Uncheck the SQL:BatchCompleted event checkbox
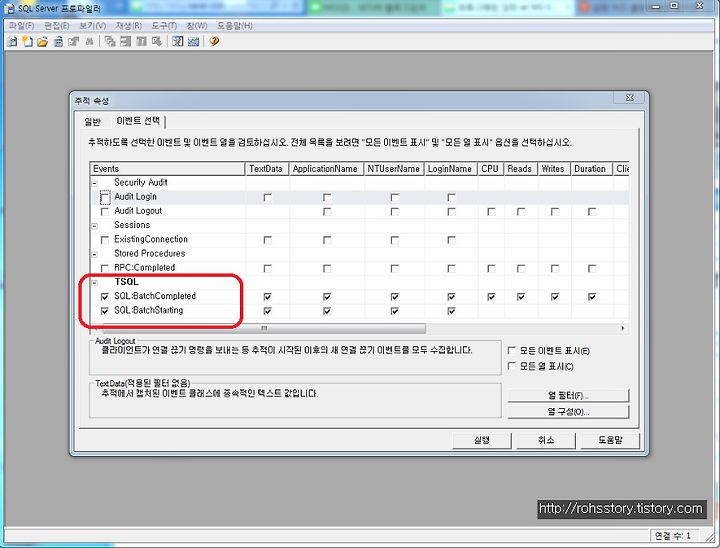This screenshot has width=720, height=548. pyautogui.click(x=105, y=297)
